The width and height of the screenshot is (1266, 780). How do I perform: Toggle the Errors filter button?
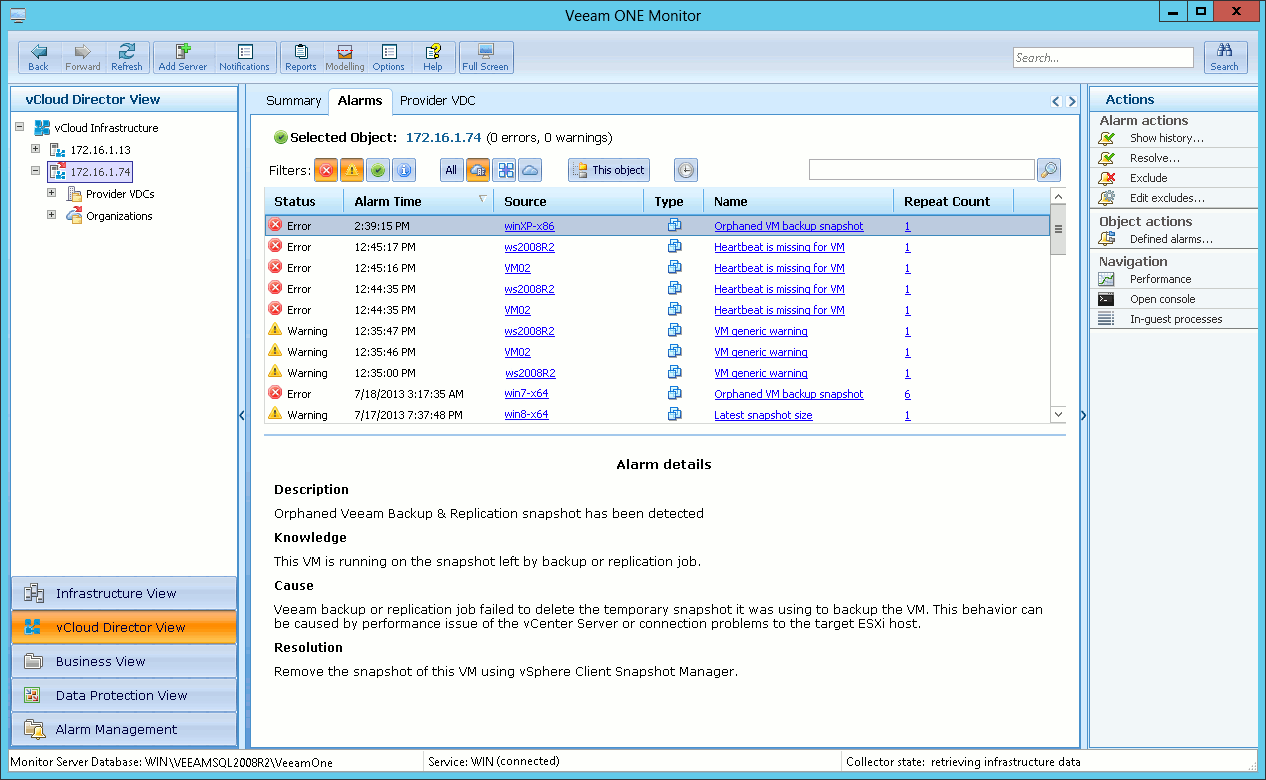(x=326, y=170)
